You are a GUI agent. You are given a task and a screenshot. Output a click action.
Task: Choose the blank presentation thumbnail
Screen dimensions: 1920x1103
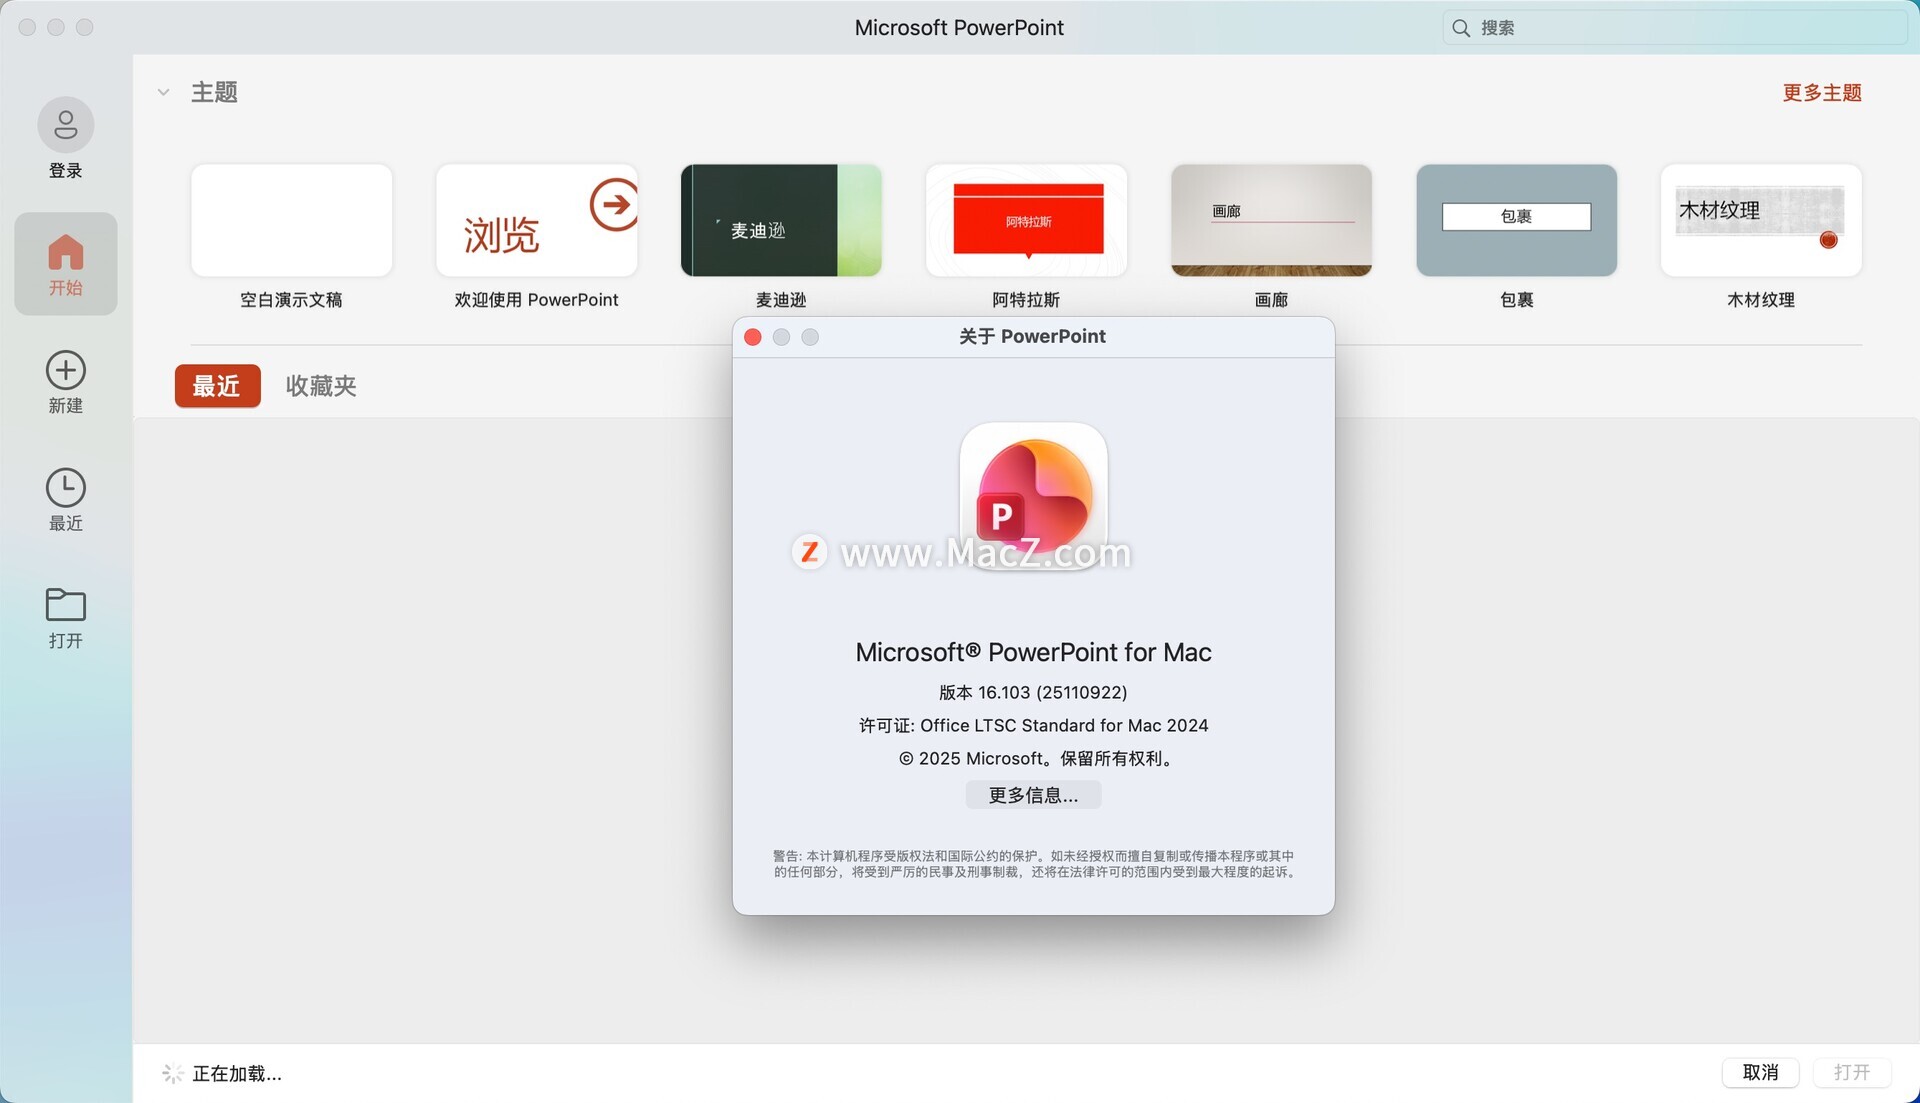coord(291,220)
